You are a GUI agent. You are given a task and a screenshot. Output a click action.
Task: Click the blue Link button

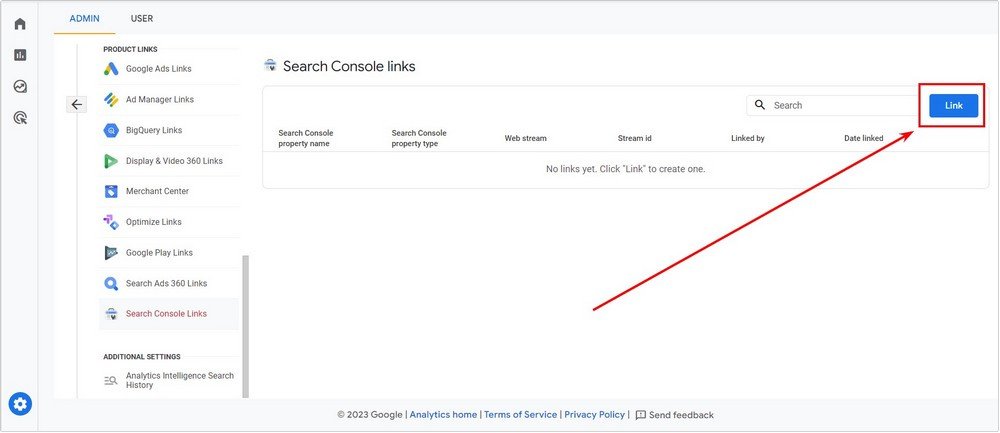[953, 106]
